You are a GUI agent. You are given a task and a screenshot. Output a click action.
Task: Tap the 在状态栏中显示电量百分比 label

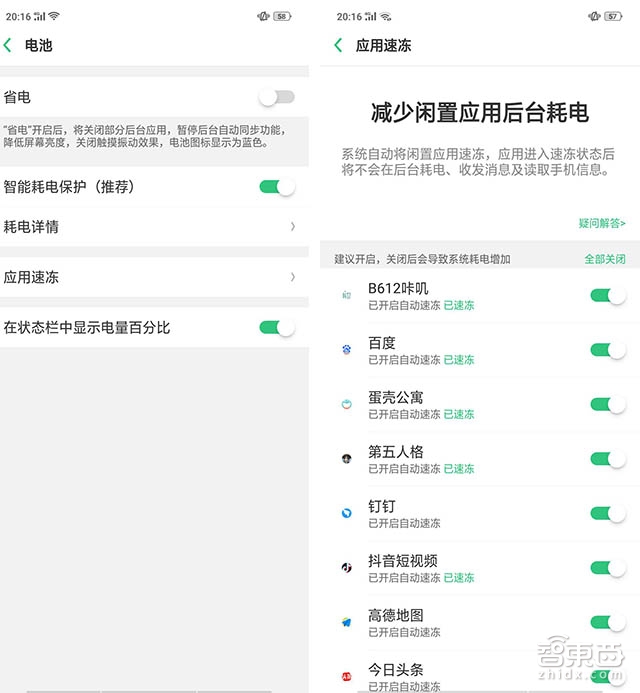(87, 328)
